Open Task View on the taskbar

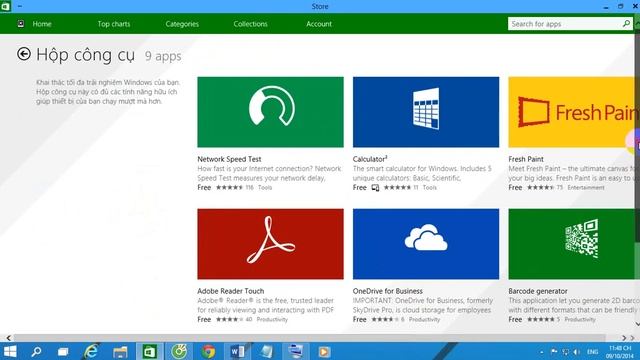tap(63, 351)
